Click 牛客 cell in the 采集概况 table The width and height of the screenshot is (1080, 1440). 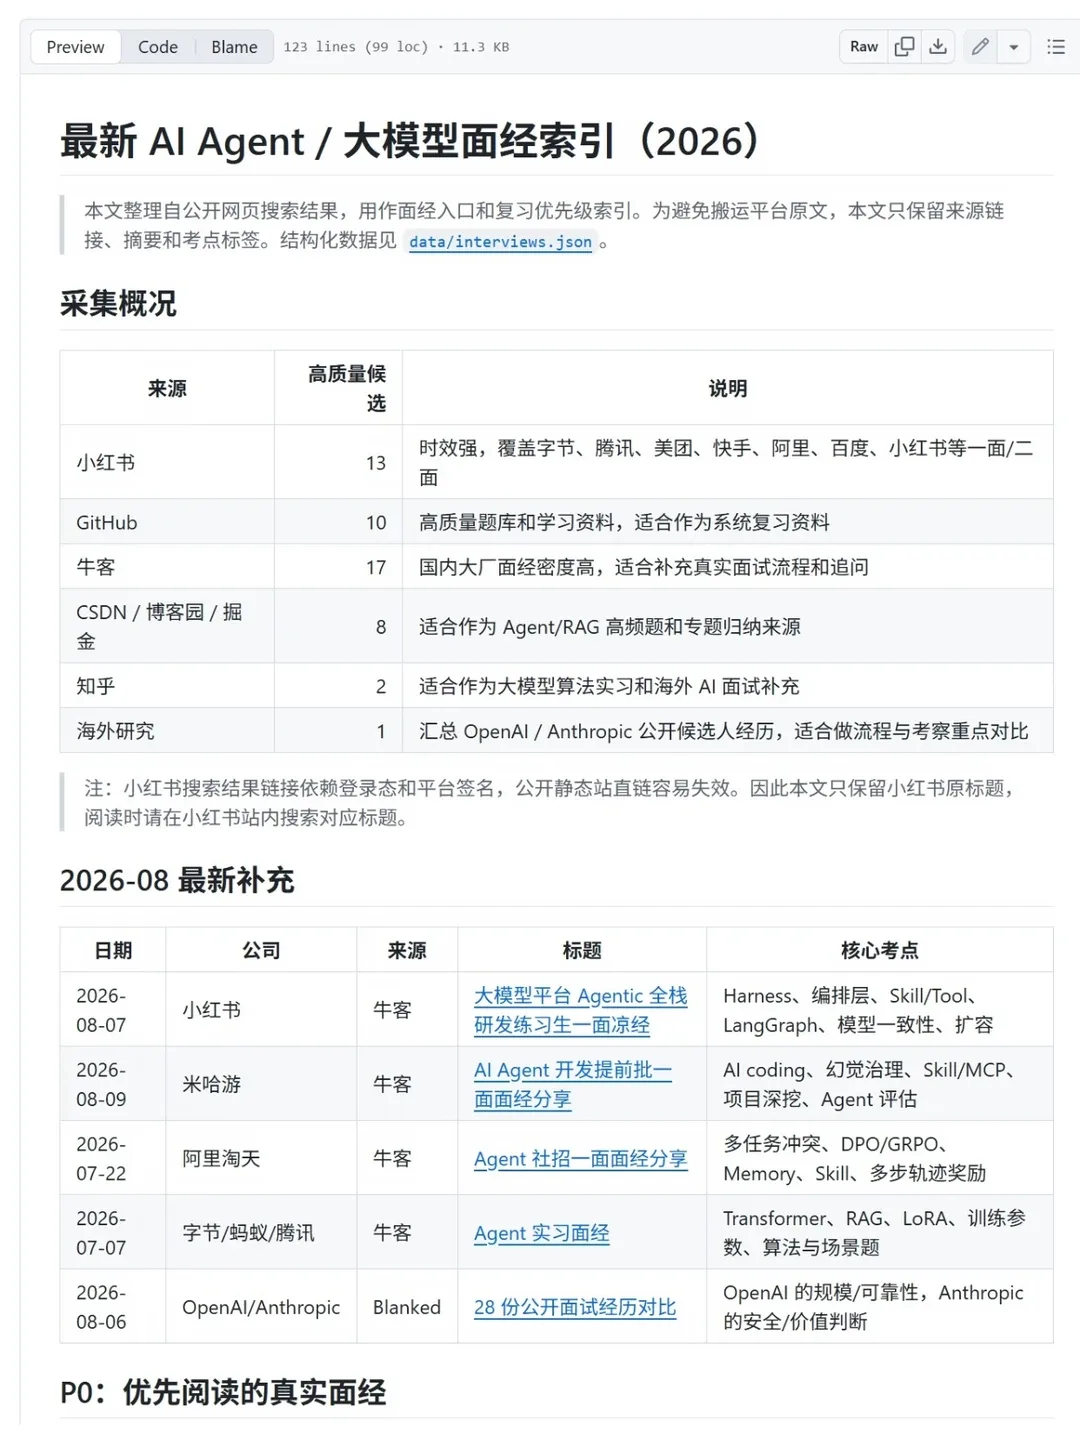pyautogui.click(x=167, y=567)
